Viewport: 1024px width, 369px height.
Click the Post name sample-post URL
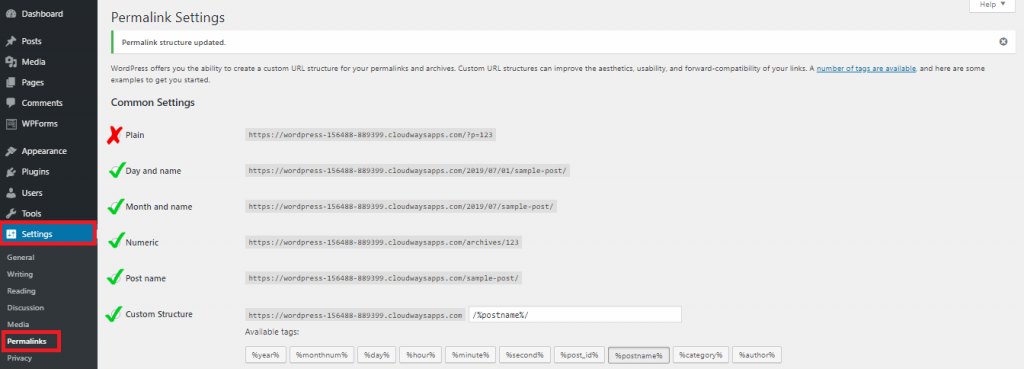(x=383, y=278)
